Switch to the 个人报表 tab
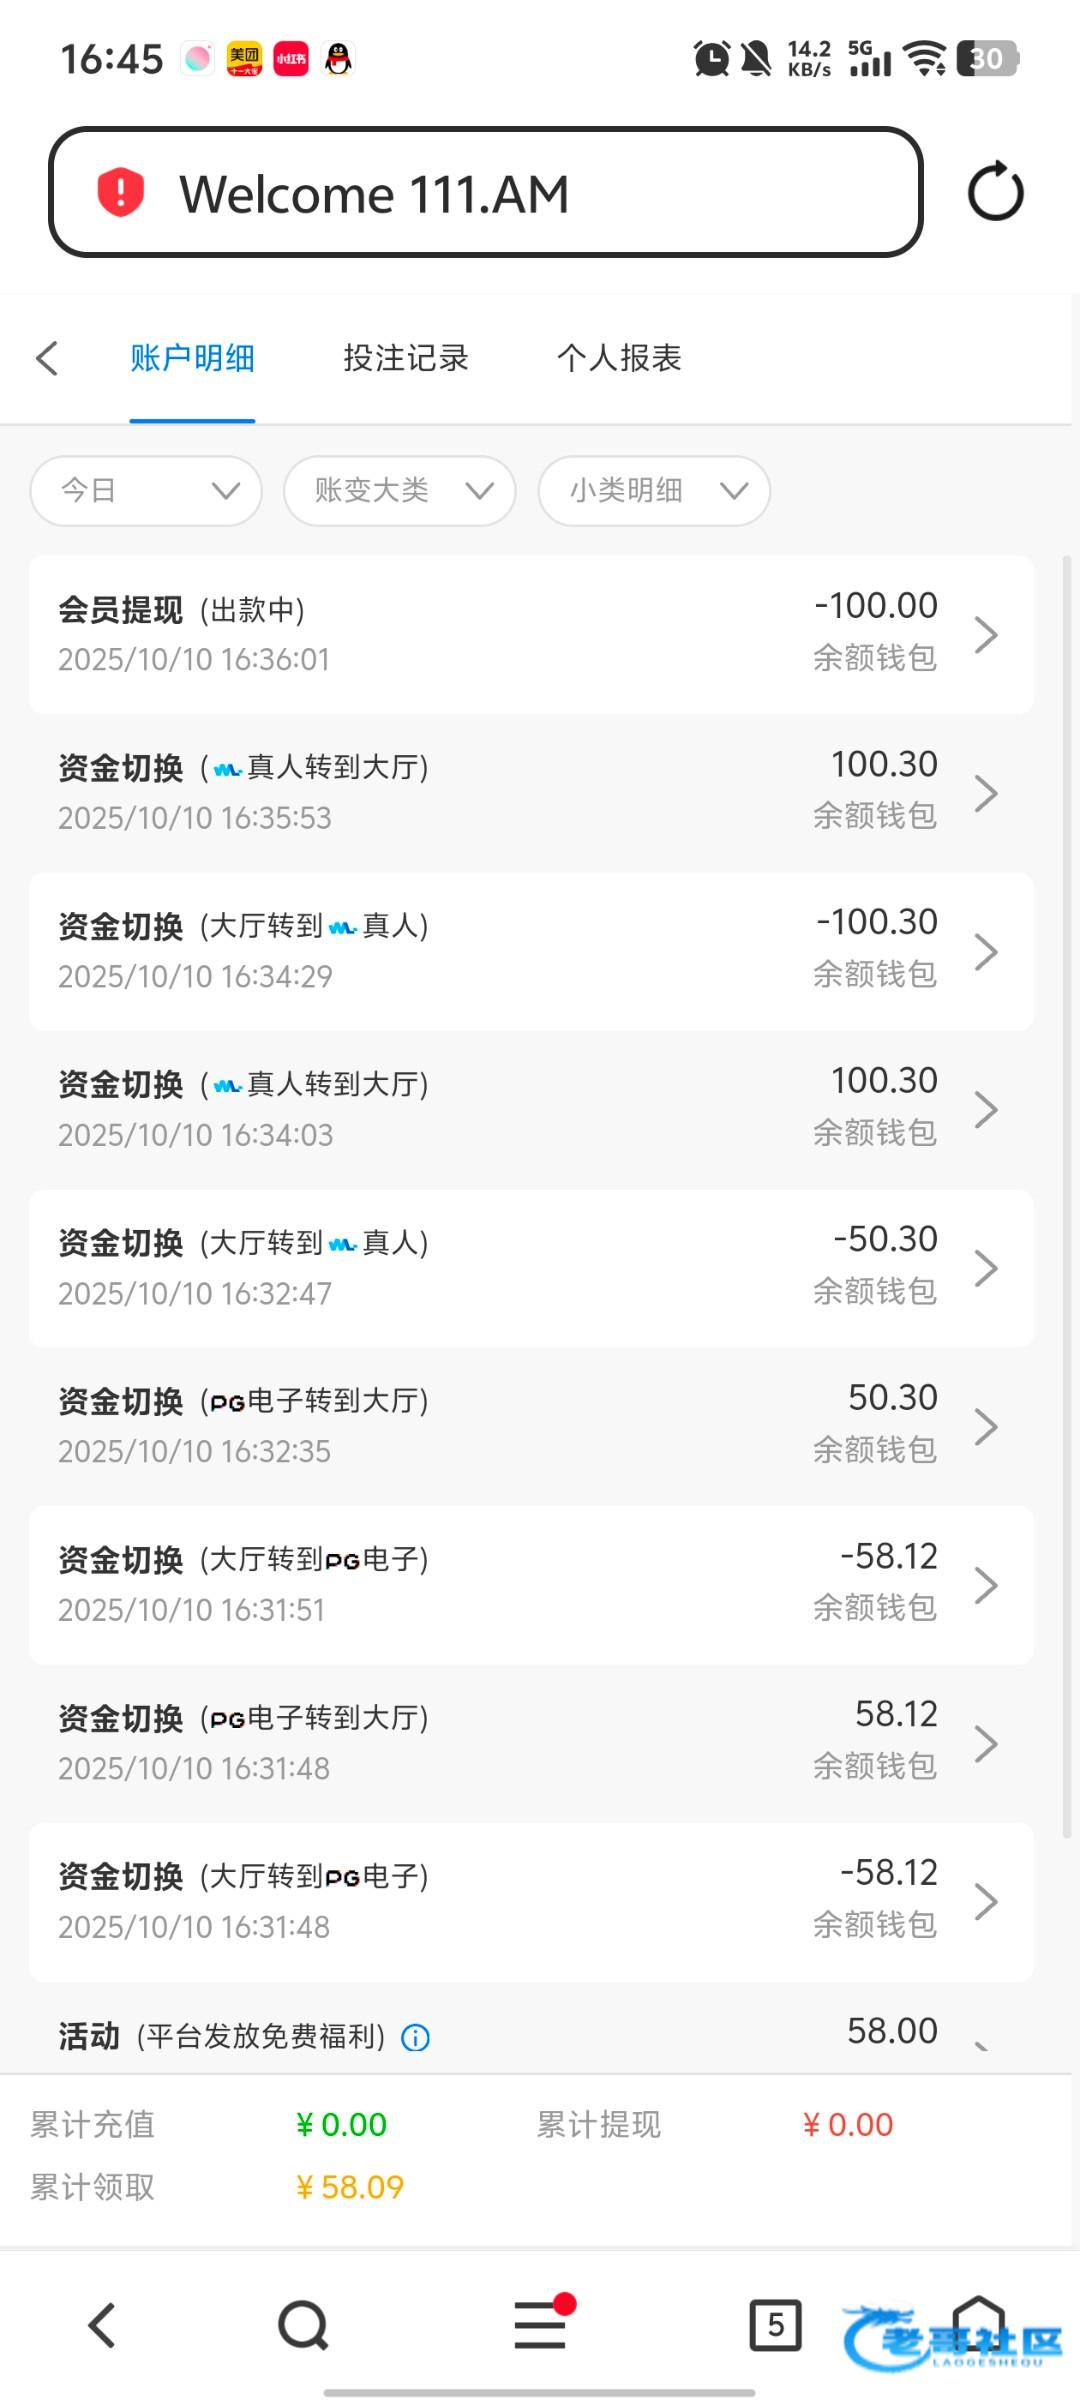The height and width of the screenshot is (2400, 1080). point(619,358)
